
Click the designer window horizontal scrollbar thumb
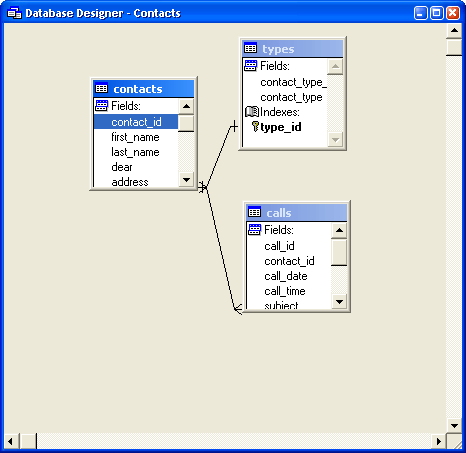coord(28,441)
